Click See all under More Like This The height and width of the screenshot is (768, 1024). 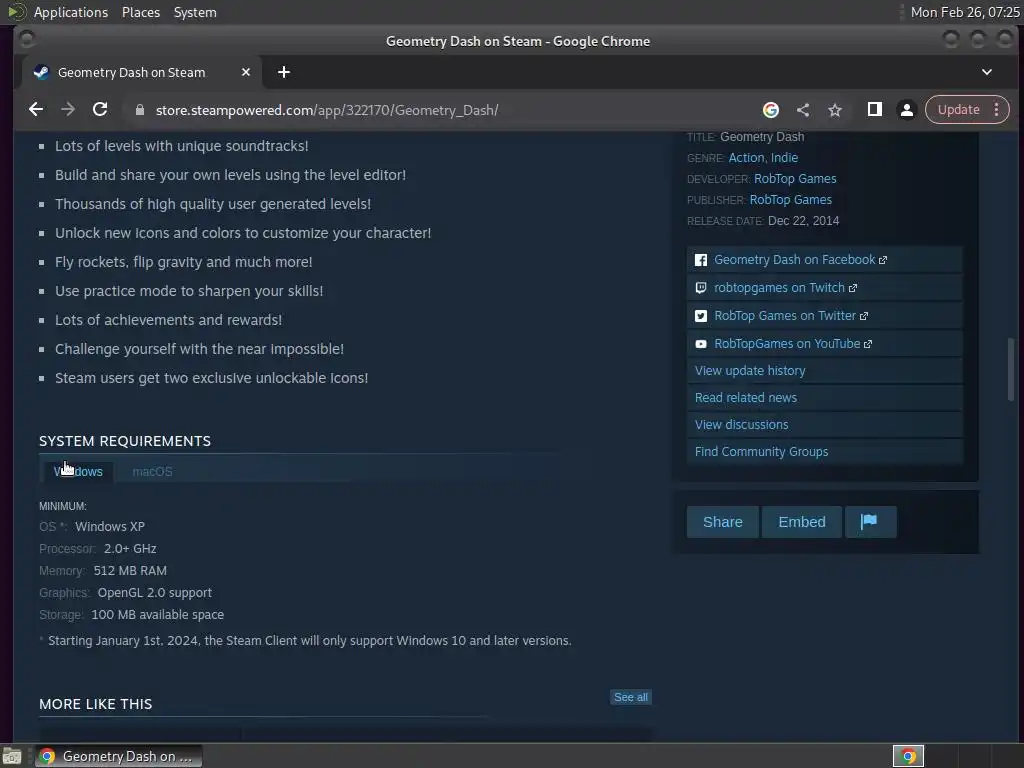(631, 697)
